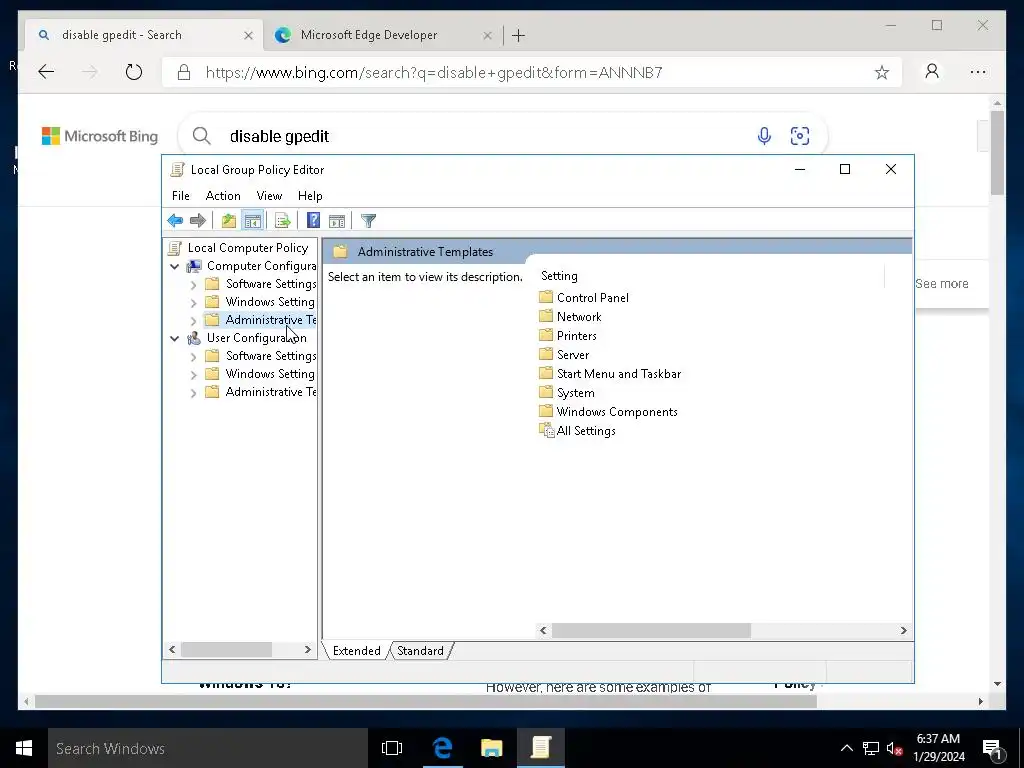Screen dimensions: 1024x768
Task: Open the Help menu
Action: (x=310, y=196)
